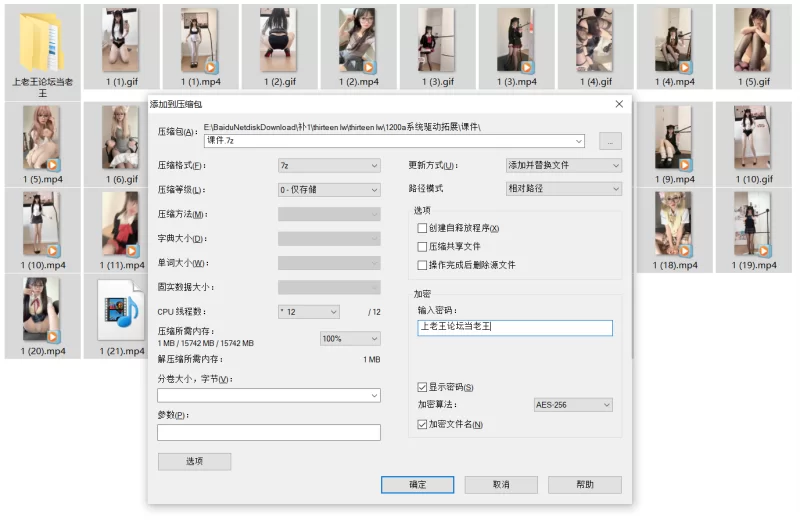The height and width of the screenshot is (522, 800).
Task: Click the 1 (1).gif file thumbnail
Action: 121,42
